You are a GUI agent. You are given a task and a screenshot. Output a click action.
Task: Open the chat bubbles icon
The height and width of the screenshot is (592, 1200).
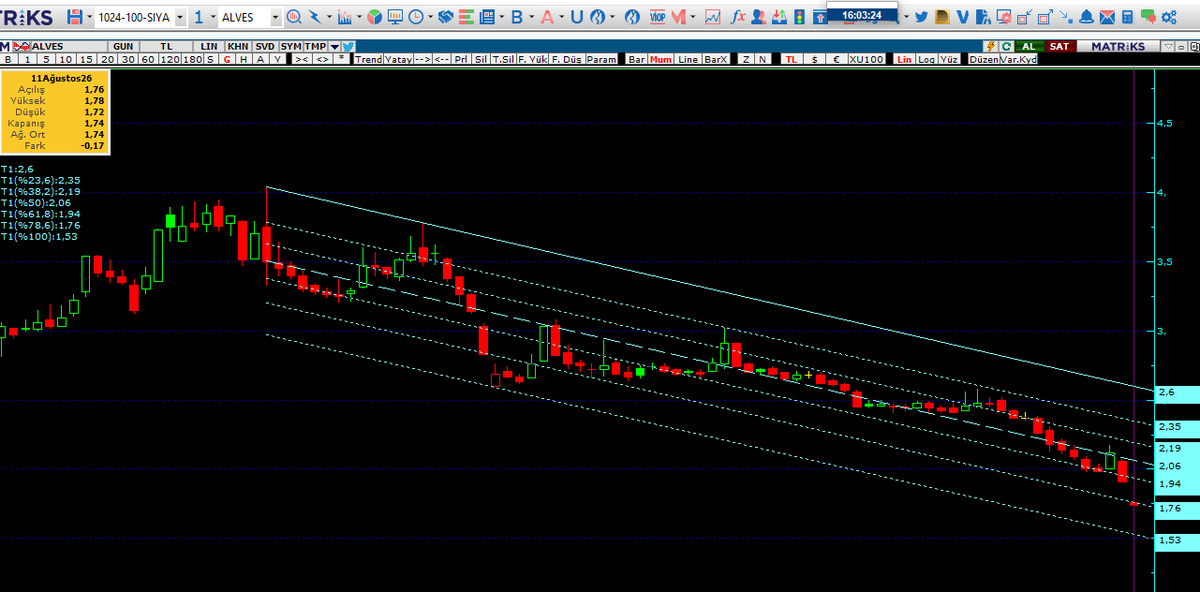[1147, 17]
